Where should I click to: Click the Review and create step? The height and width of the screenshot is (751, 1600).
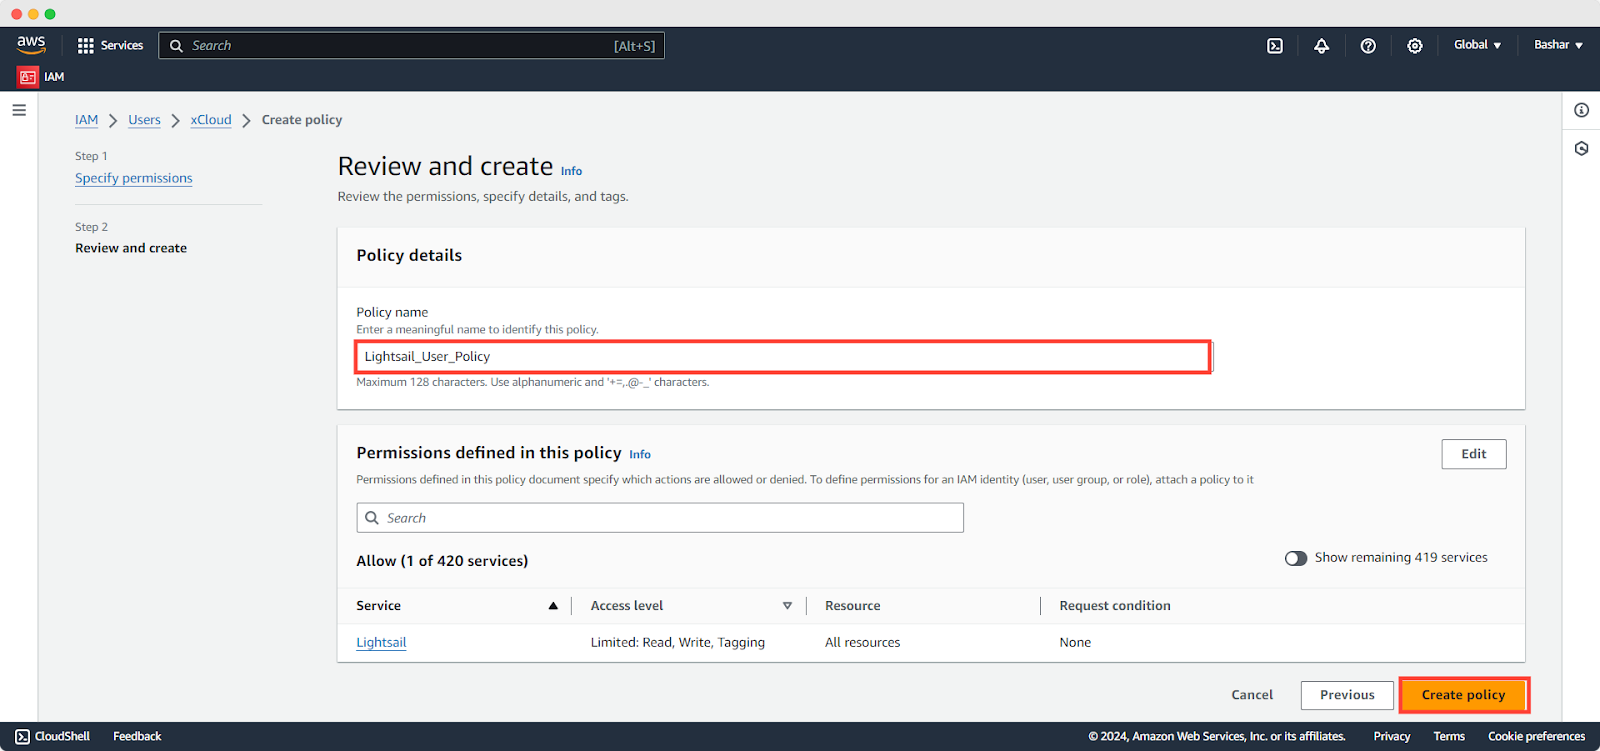pos(131,248)
